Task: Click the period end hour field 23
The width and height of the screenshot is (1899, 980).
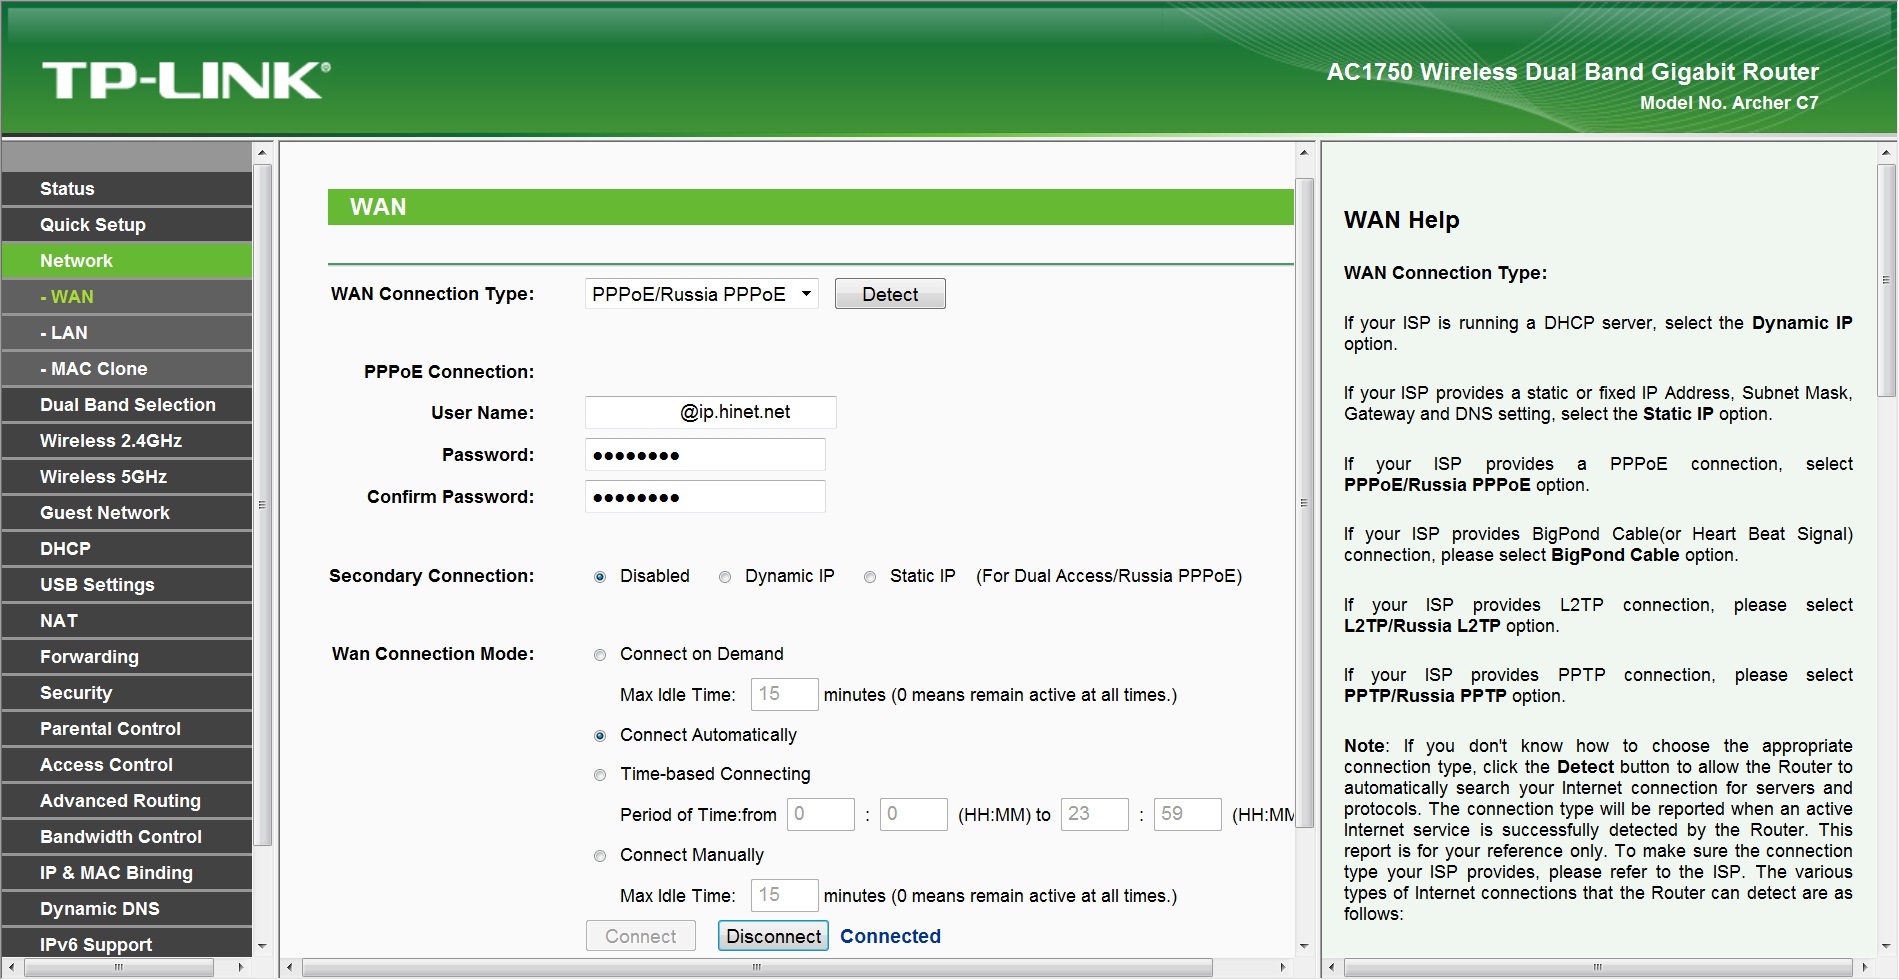Action: [x=1095, y=814]
